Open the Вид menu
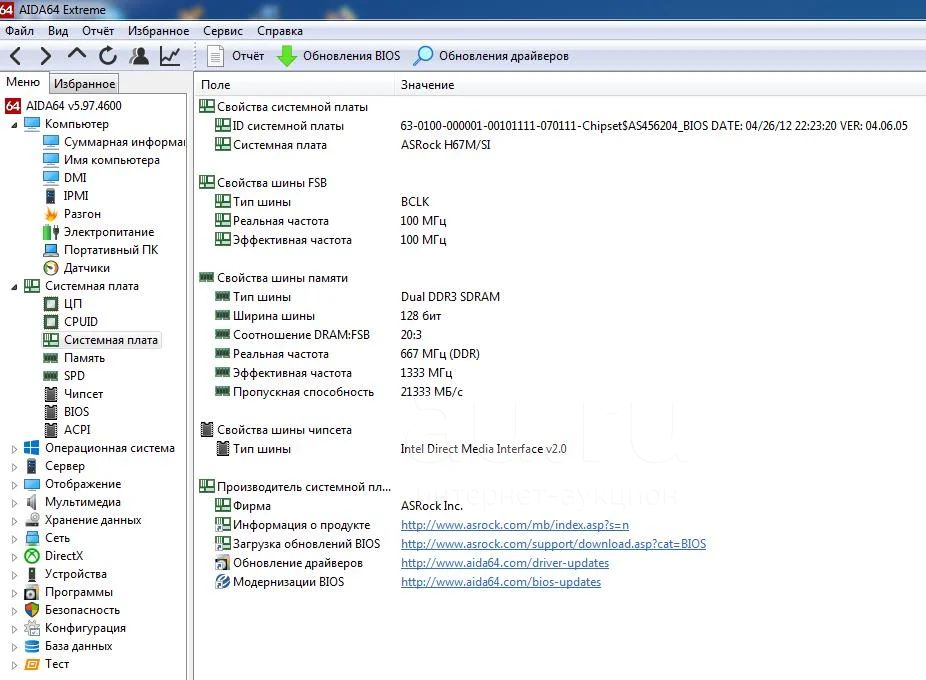The image size is (926, 680). [x=58, y=31]
